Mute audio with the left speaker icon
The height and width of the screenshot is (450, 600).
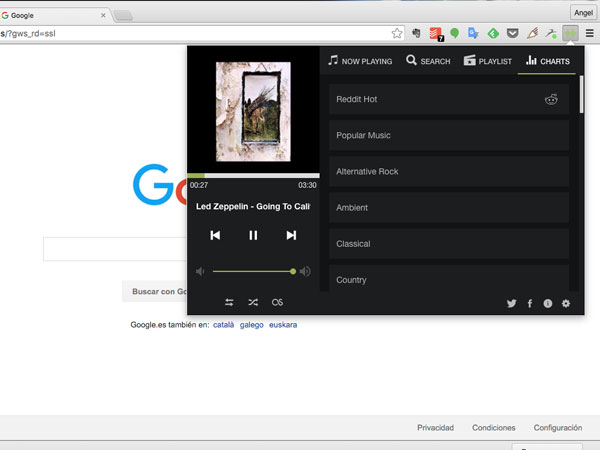[200, 271]
